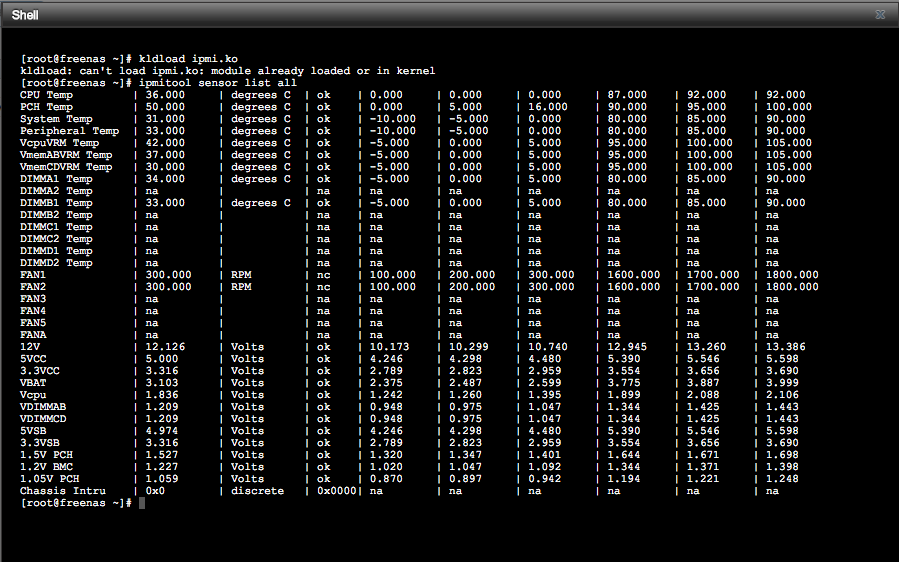Click the 'DIMMA2 Temp' label

[x=56, y=192]
